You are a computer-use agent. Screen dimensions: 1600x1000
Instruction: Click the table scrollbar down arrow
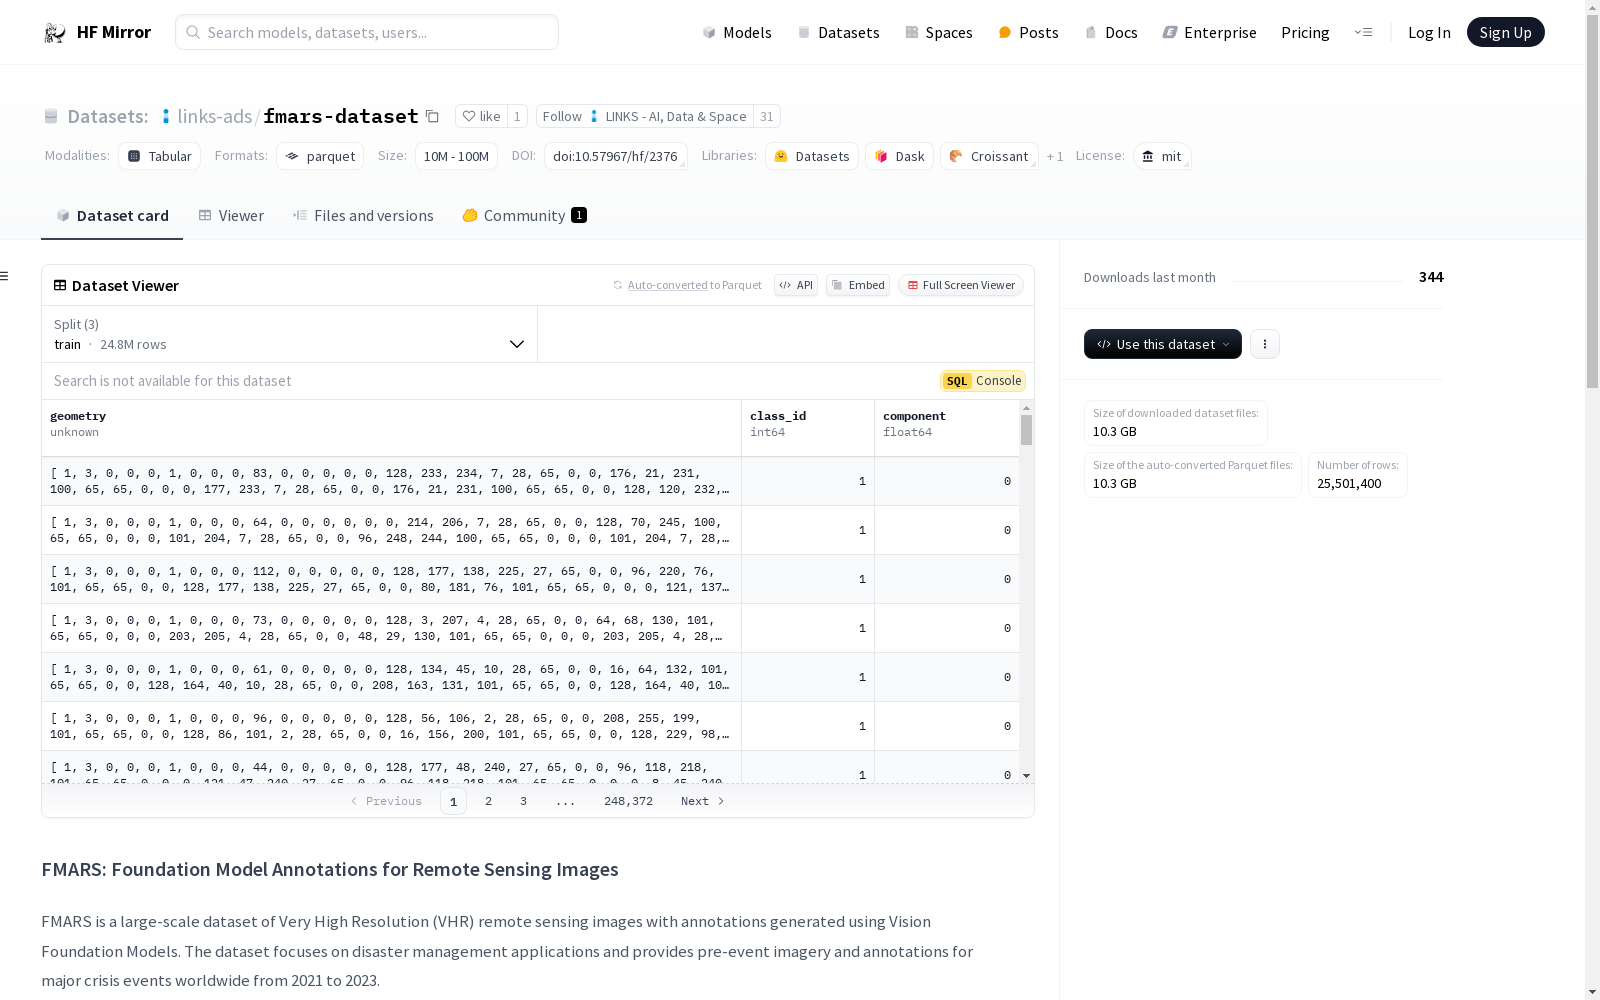tap(1026, 776)
